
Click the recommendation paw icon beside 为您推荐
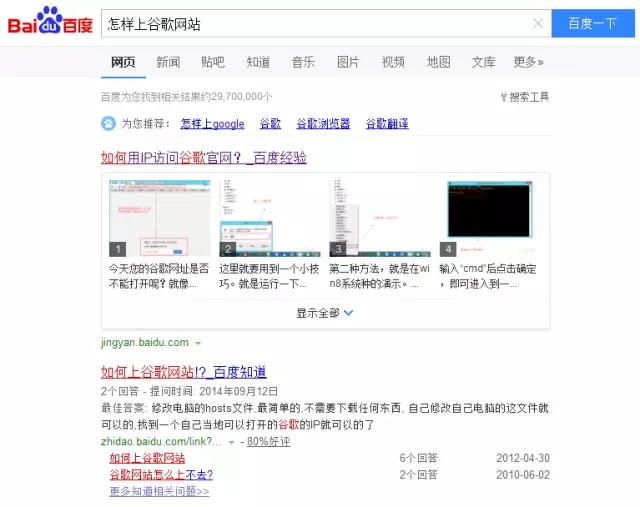point(108,123)
